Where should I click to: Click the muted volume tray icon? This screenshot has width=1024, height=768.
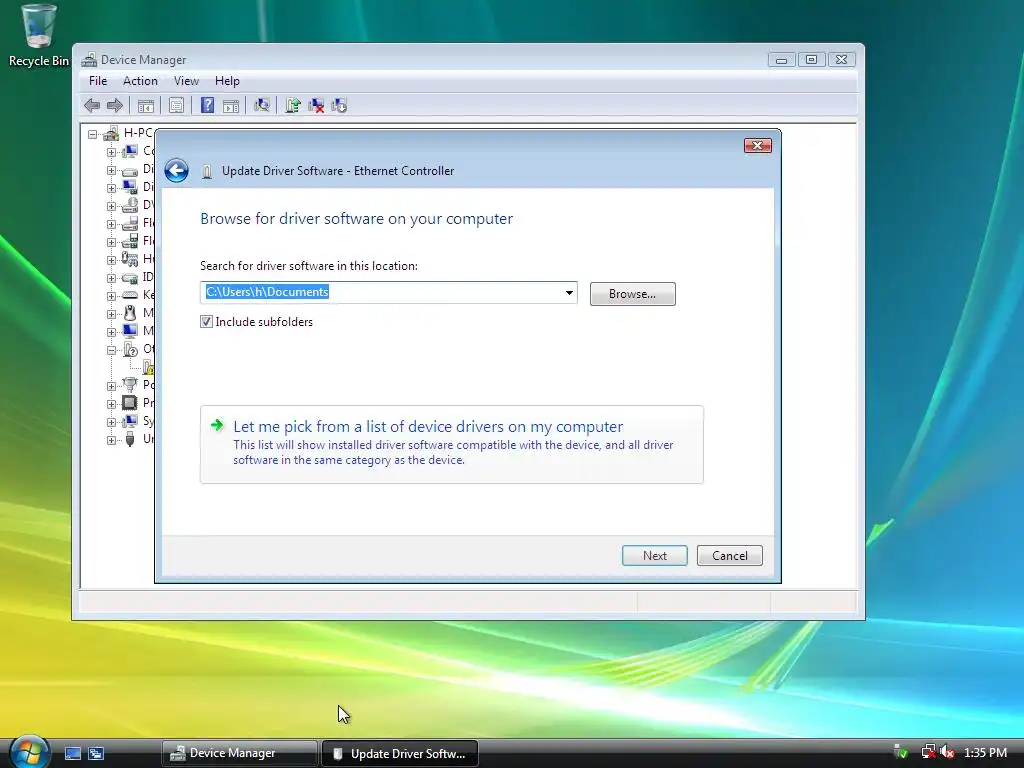tap(947, 752)
